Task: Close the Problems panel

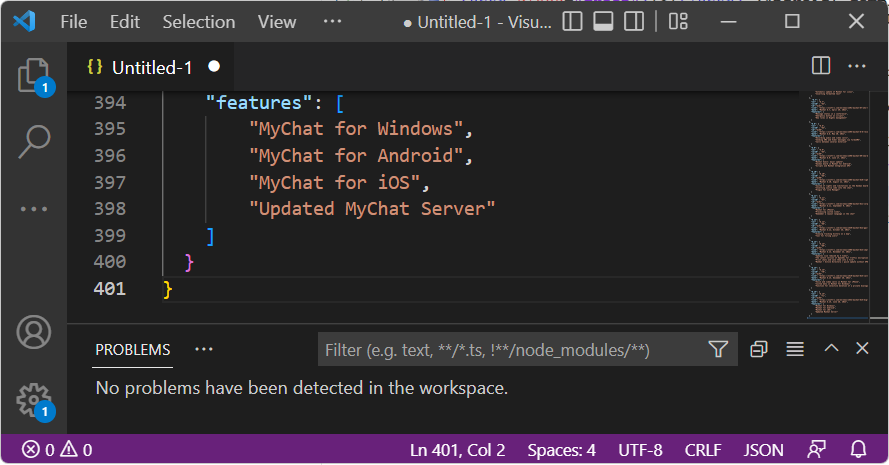Action: 862,348
